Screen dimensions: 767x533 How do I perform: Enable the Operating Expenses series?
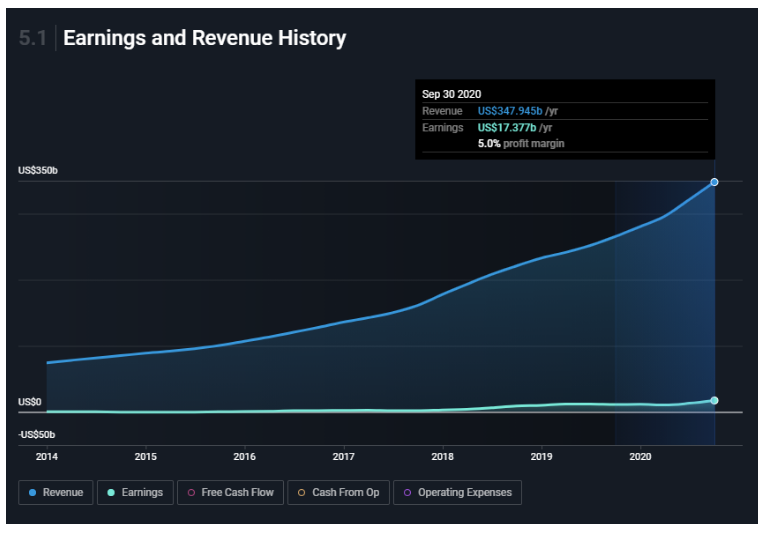pos(457,492)
